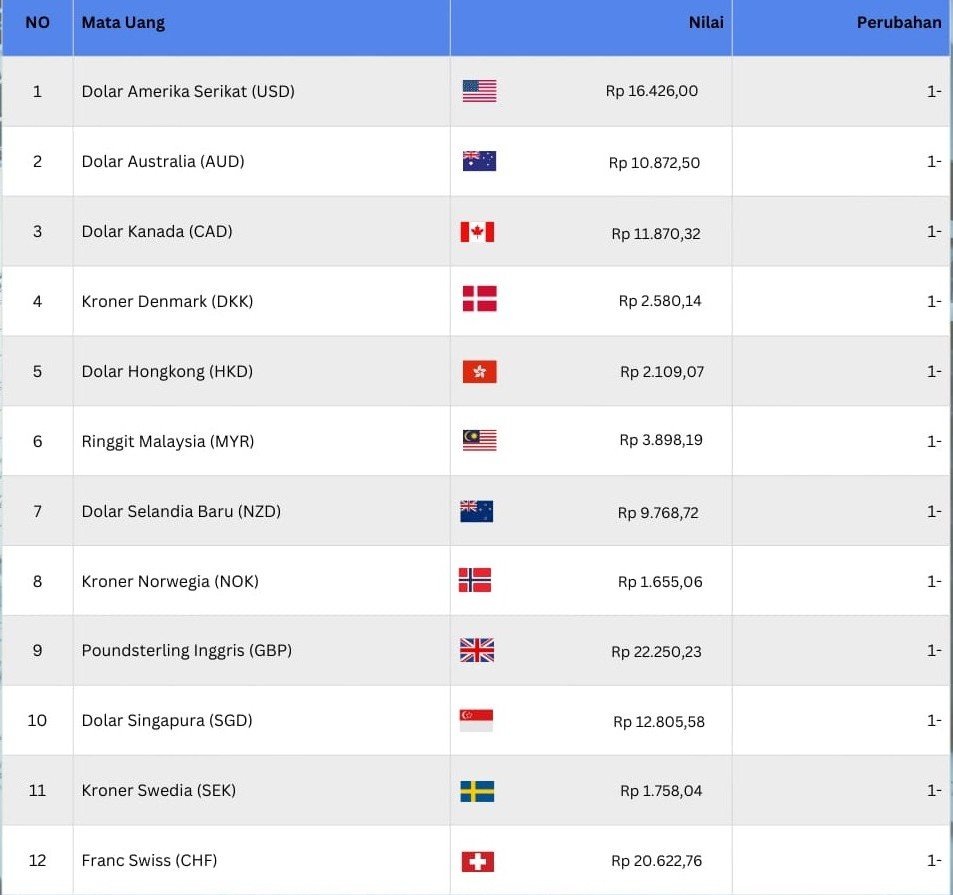Click the Perubahan column header
The height and width of the screenshot is (895, 953).
pyautogui.click(x=898, y=23)
